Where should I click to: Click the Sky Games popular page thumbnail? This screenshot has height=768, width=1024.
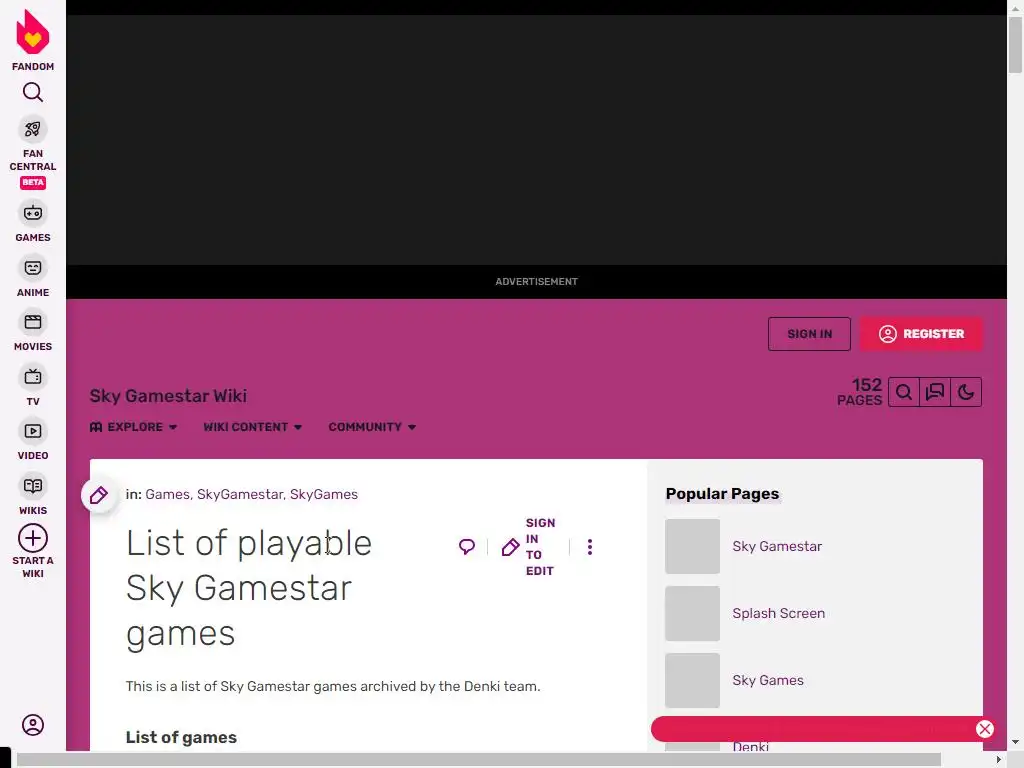pyautogui.click(x=692, y=680)
